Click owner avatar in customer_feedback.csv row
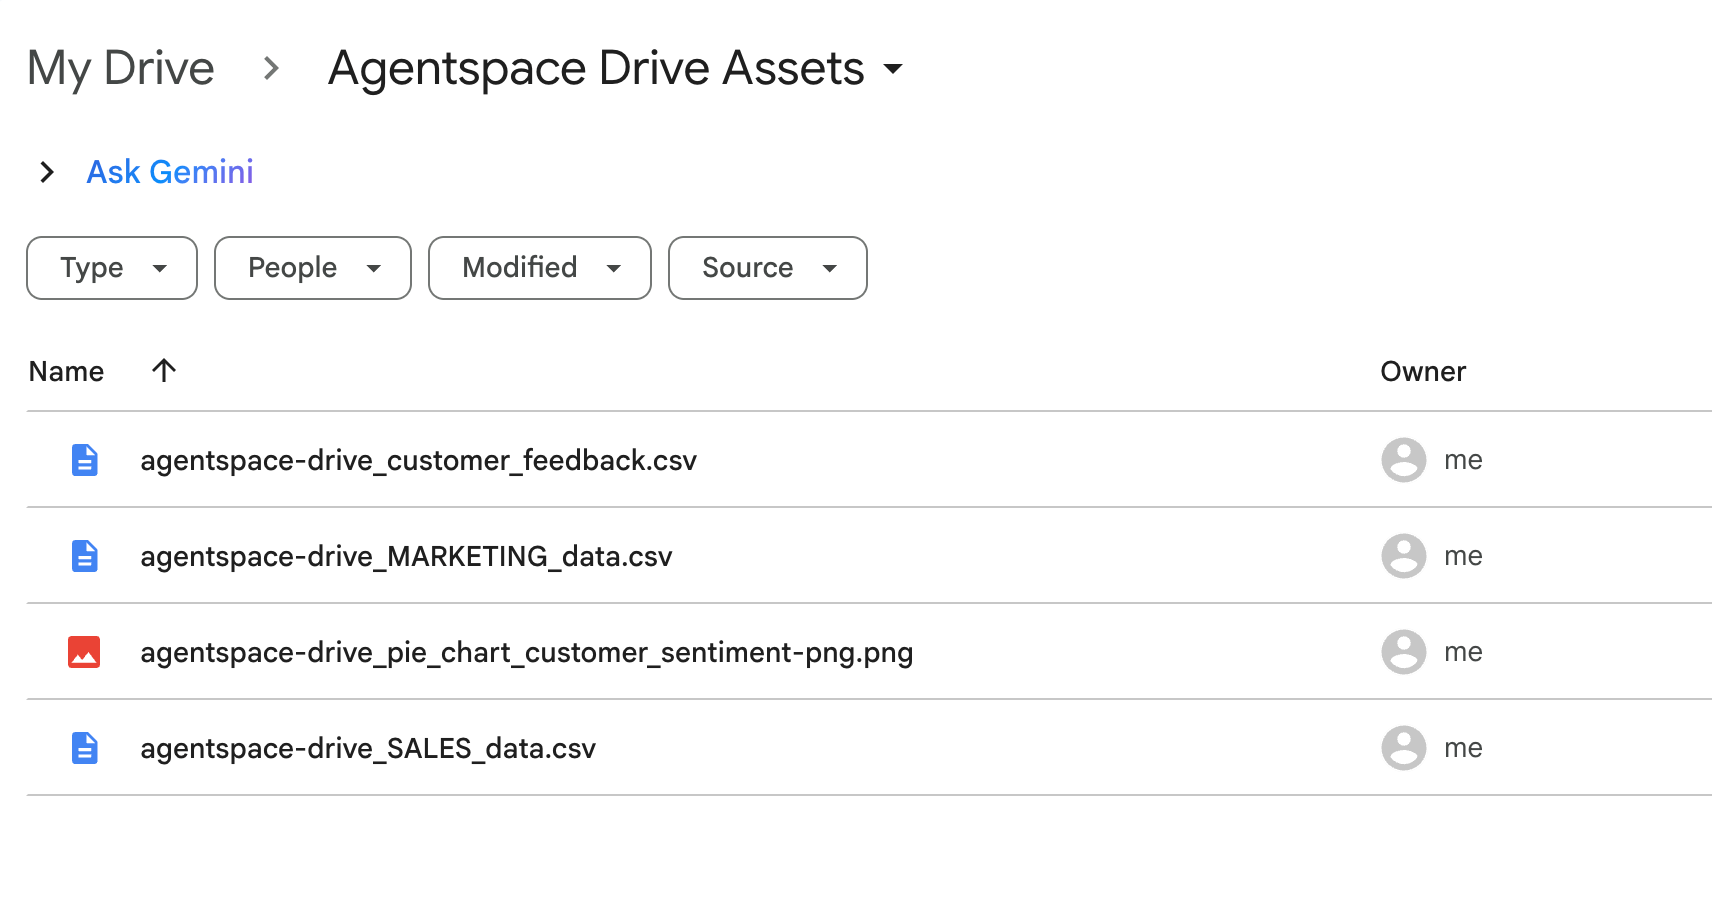The image size is (1712, 920). (1404, 460)
